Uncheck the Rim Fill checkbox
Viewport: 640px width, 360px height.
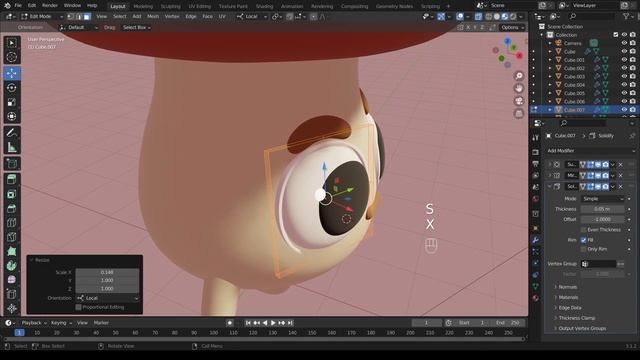583,240
